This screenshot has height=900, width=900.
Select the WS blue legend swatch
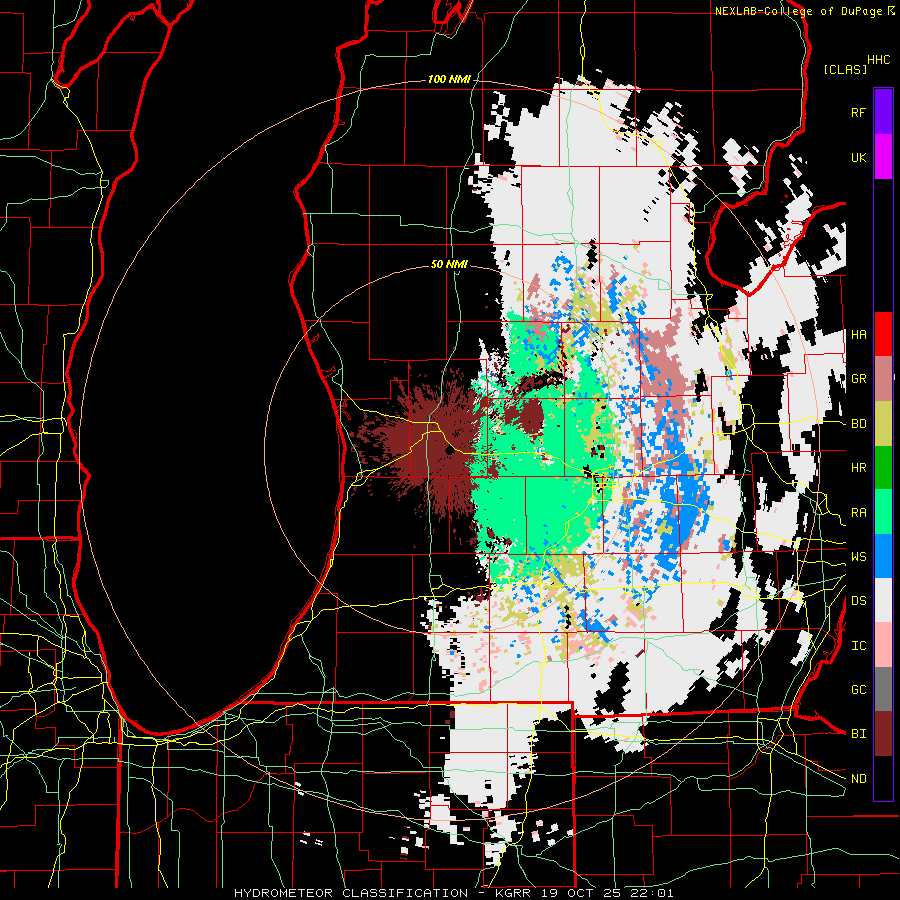(x=883, y=556)
